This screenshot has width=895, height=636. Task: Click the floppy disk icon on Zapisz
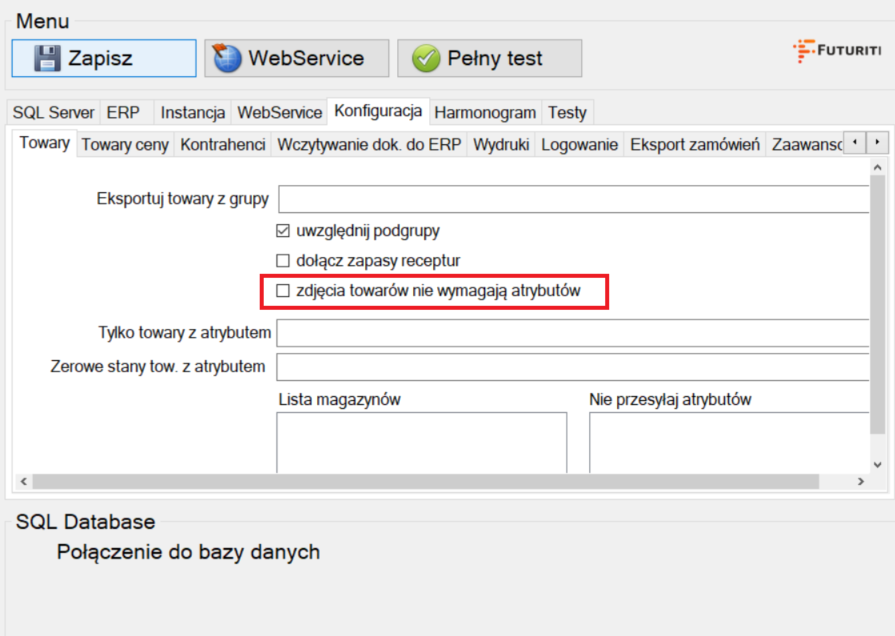pyautogui.click(x=48, y=58)
